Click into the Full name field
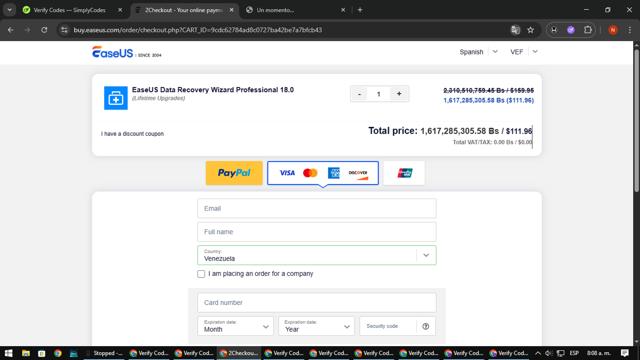This screenshot has height=360, width=640. [x=317, y=232]
